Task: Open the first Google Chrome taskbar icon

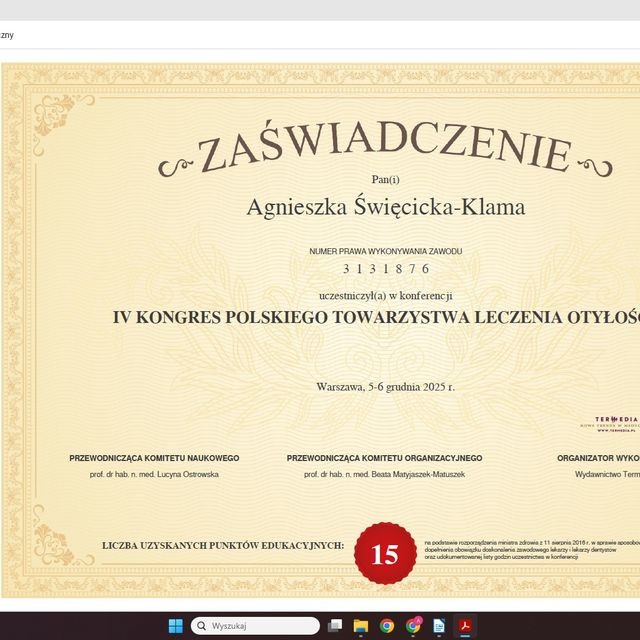Action: [387, 625]
